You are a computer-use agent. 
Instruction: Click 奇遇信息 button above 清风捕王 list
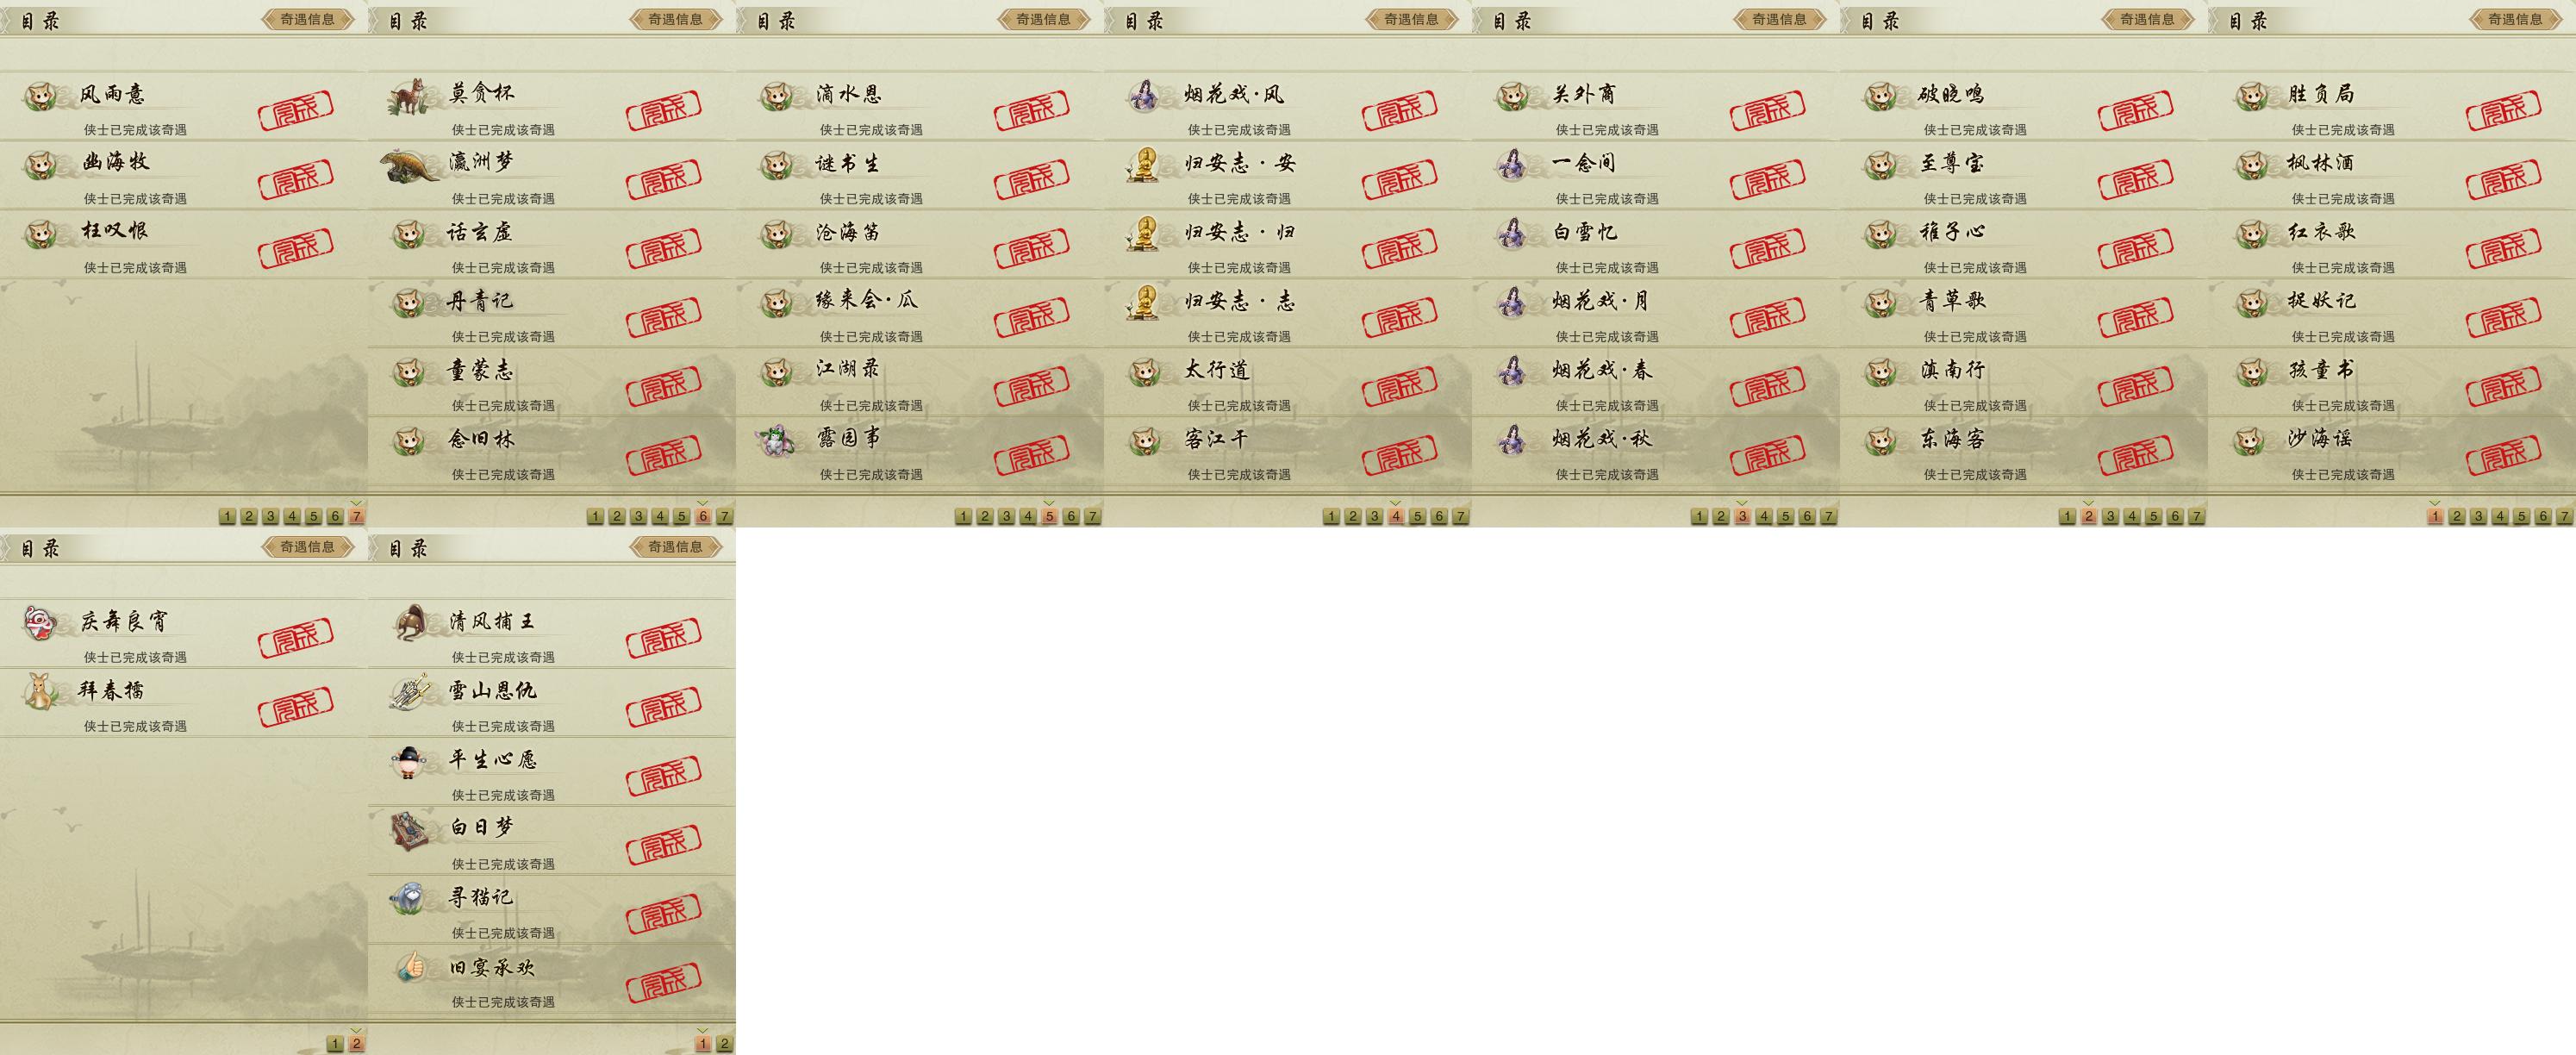(x=675, y=547)
